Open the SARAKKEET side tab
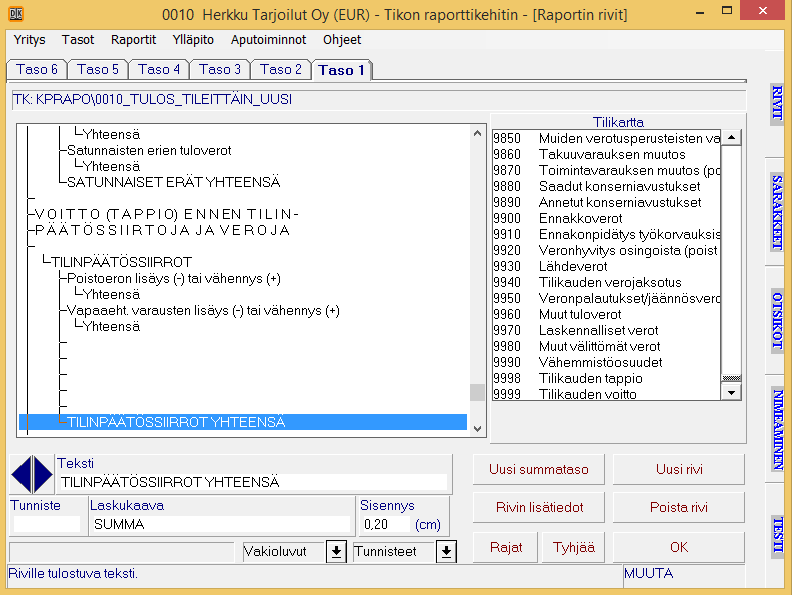The height and width of the screenshot is (595, 792). (777, 212)
